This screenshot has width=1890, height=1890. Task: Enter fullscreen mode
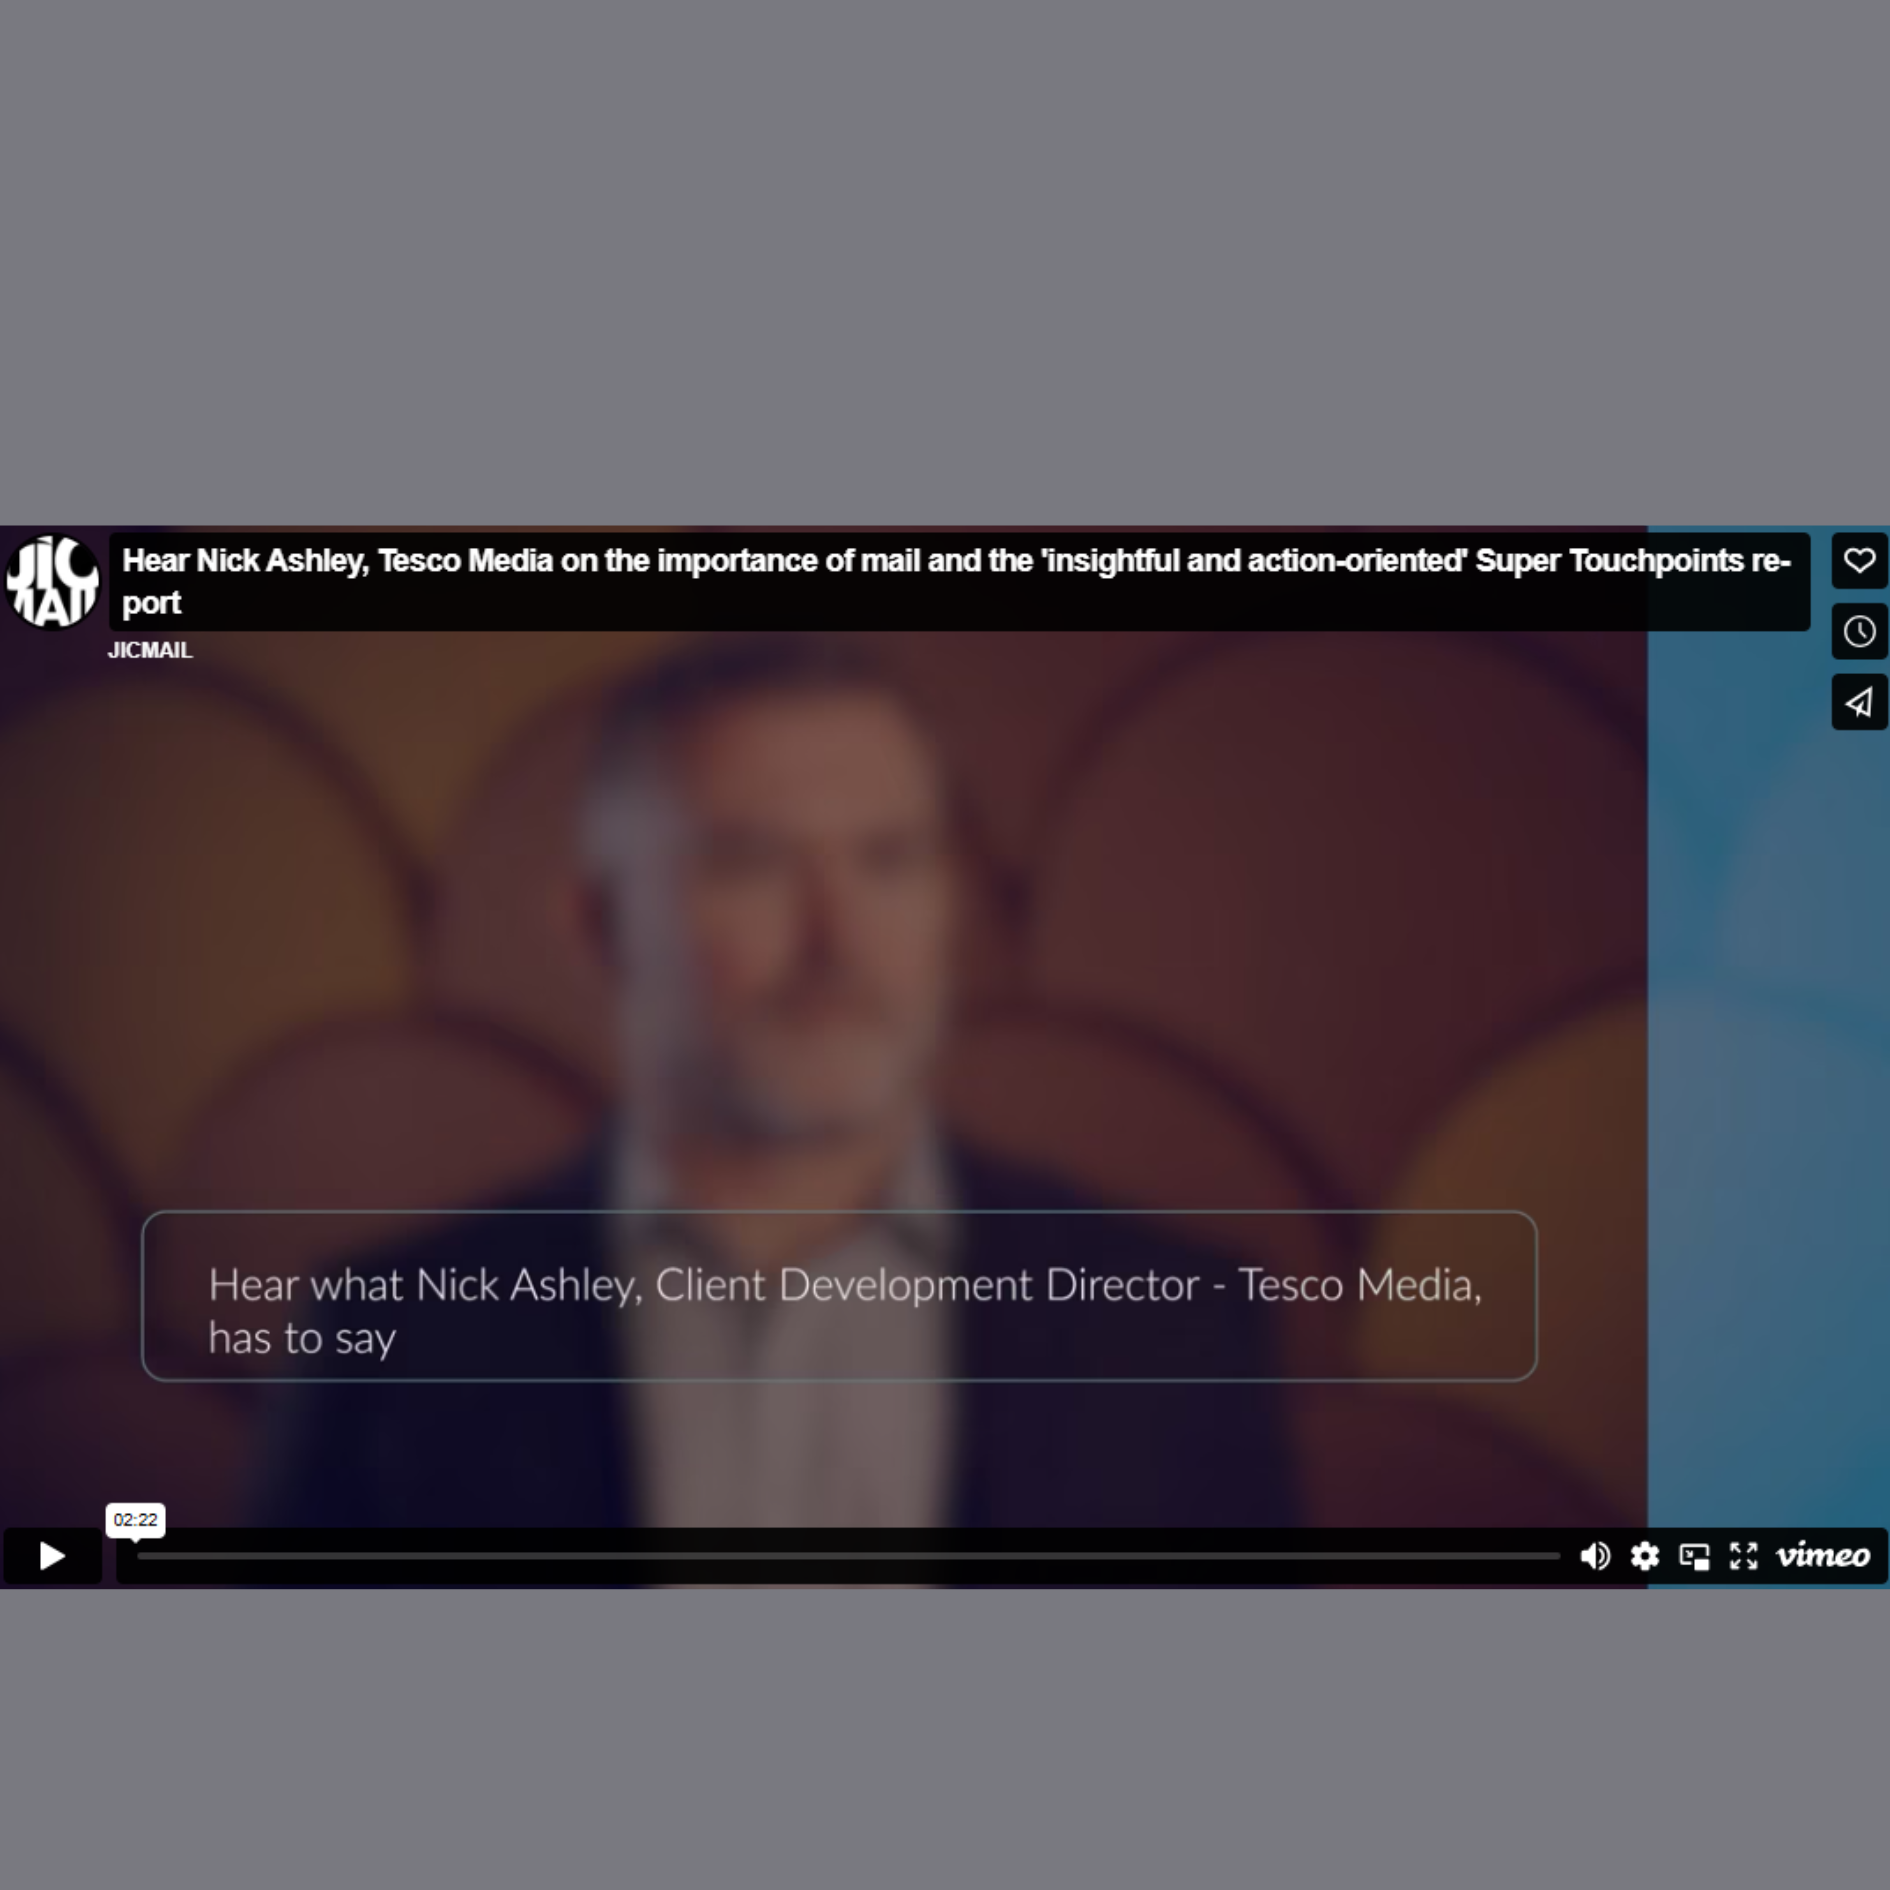1743,1555
